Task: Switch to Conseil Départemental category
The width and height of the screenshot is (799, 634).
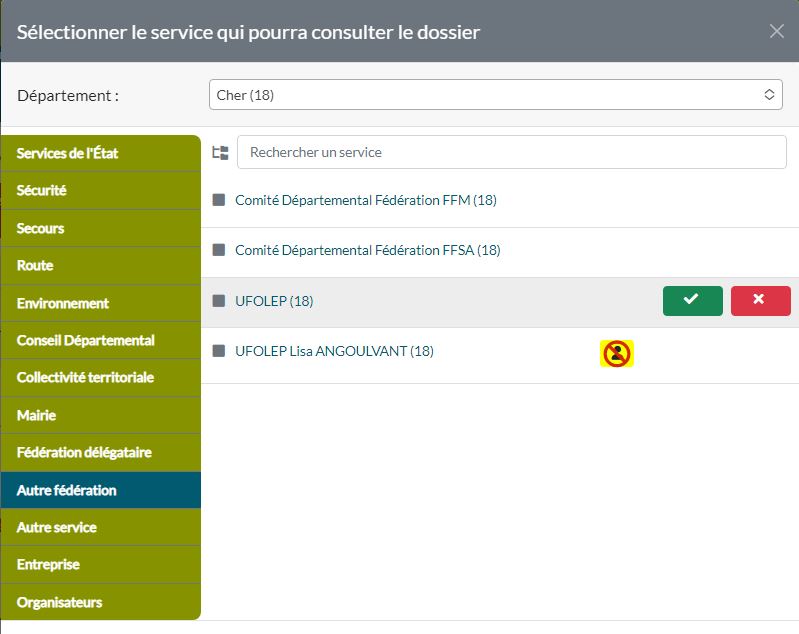Action: tap(101, 340)
